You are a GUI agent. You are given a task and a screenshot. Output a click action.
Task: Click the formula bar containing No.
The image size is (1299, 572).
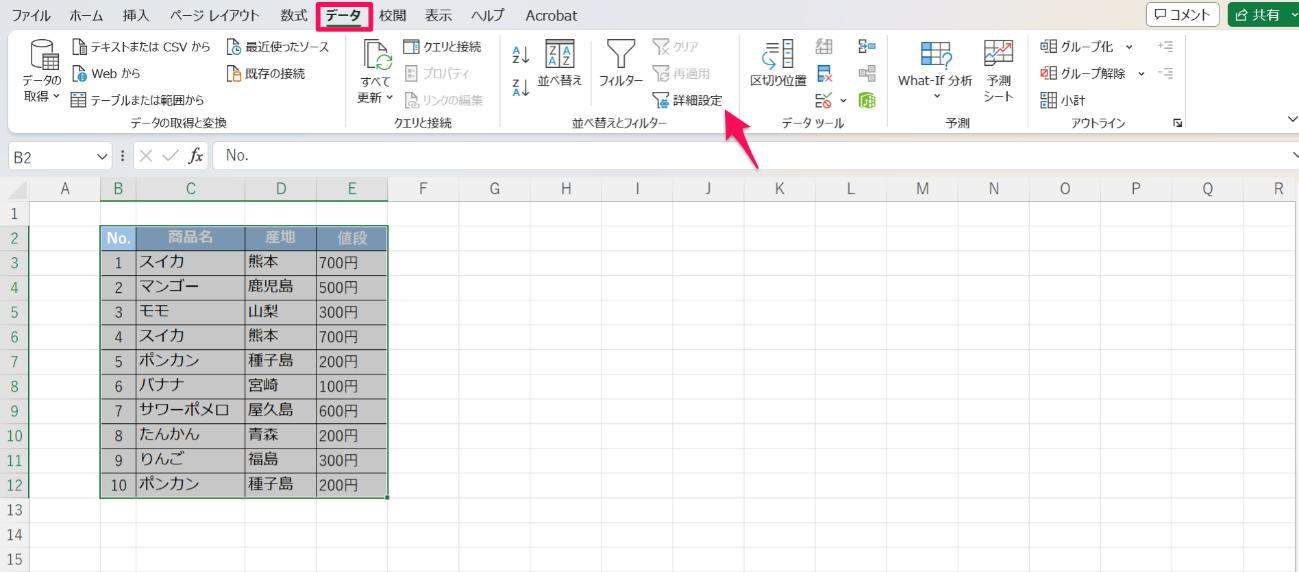tap(750, 155)
